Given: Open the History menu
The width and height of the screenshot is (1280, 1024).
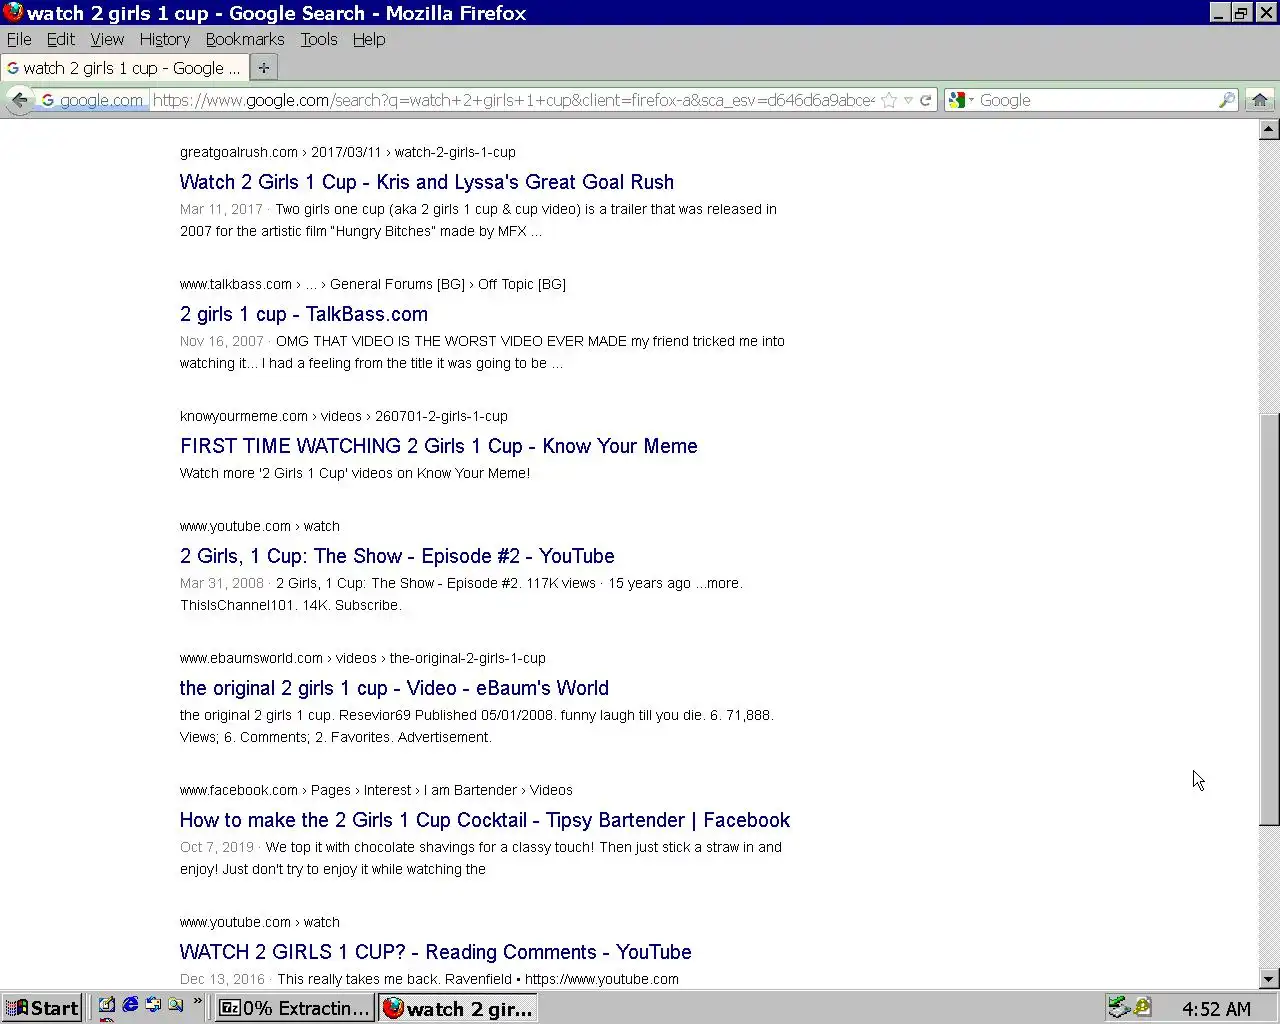Looking at the screenshot, I should pos(165,39).
